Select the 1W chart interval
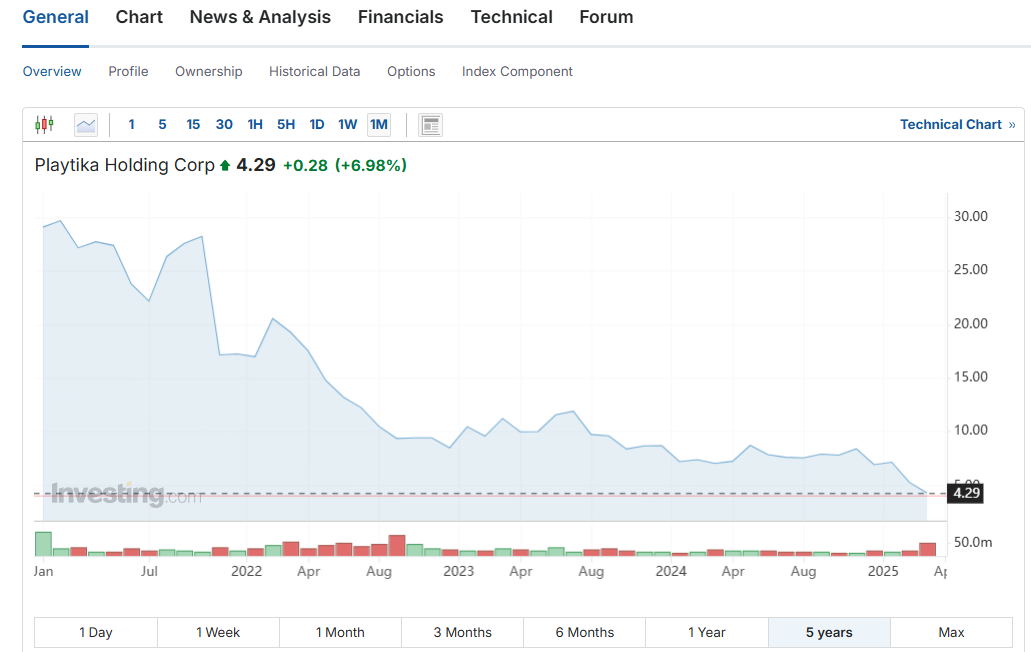The height and width of the screenshot is (652, 1031). [348, 125]
